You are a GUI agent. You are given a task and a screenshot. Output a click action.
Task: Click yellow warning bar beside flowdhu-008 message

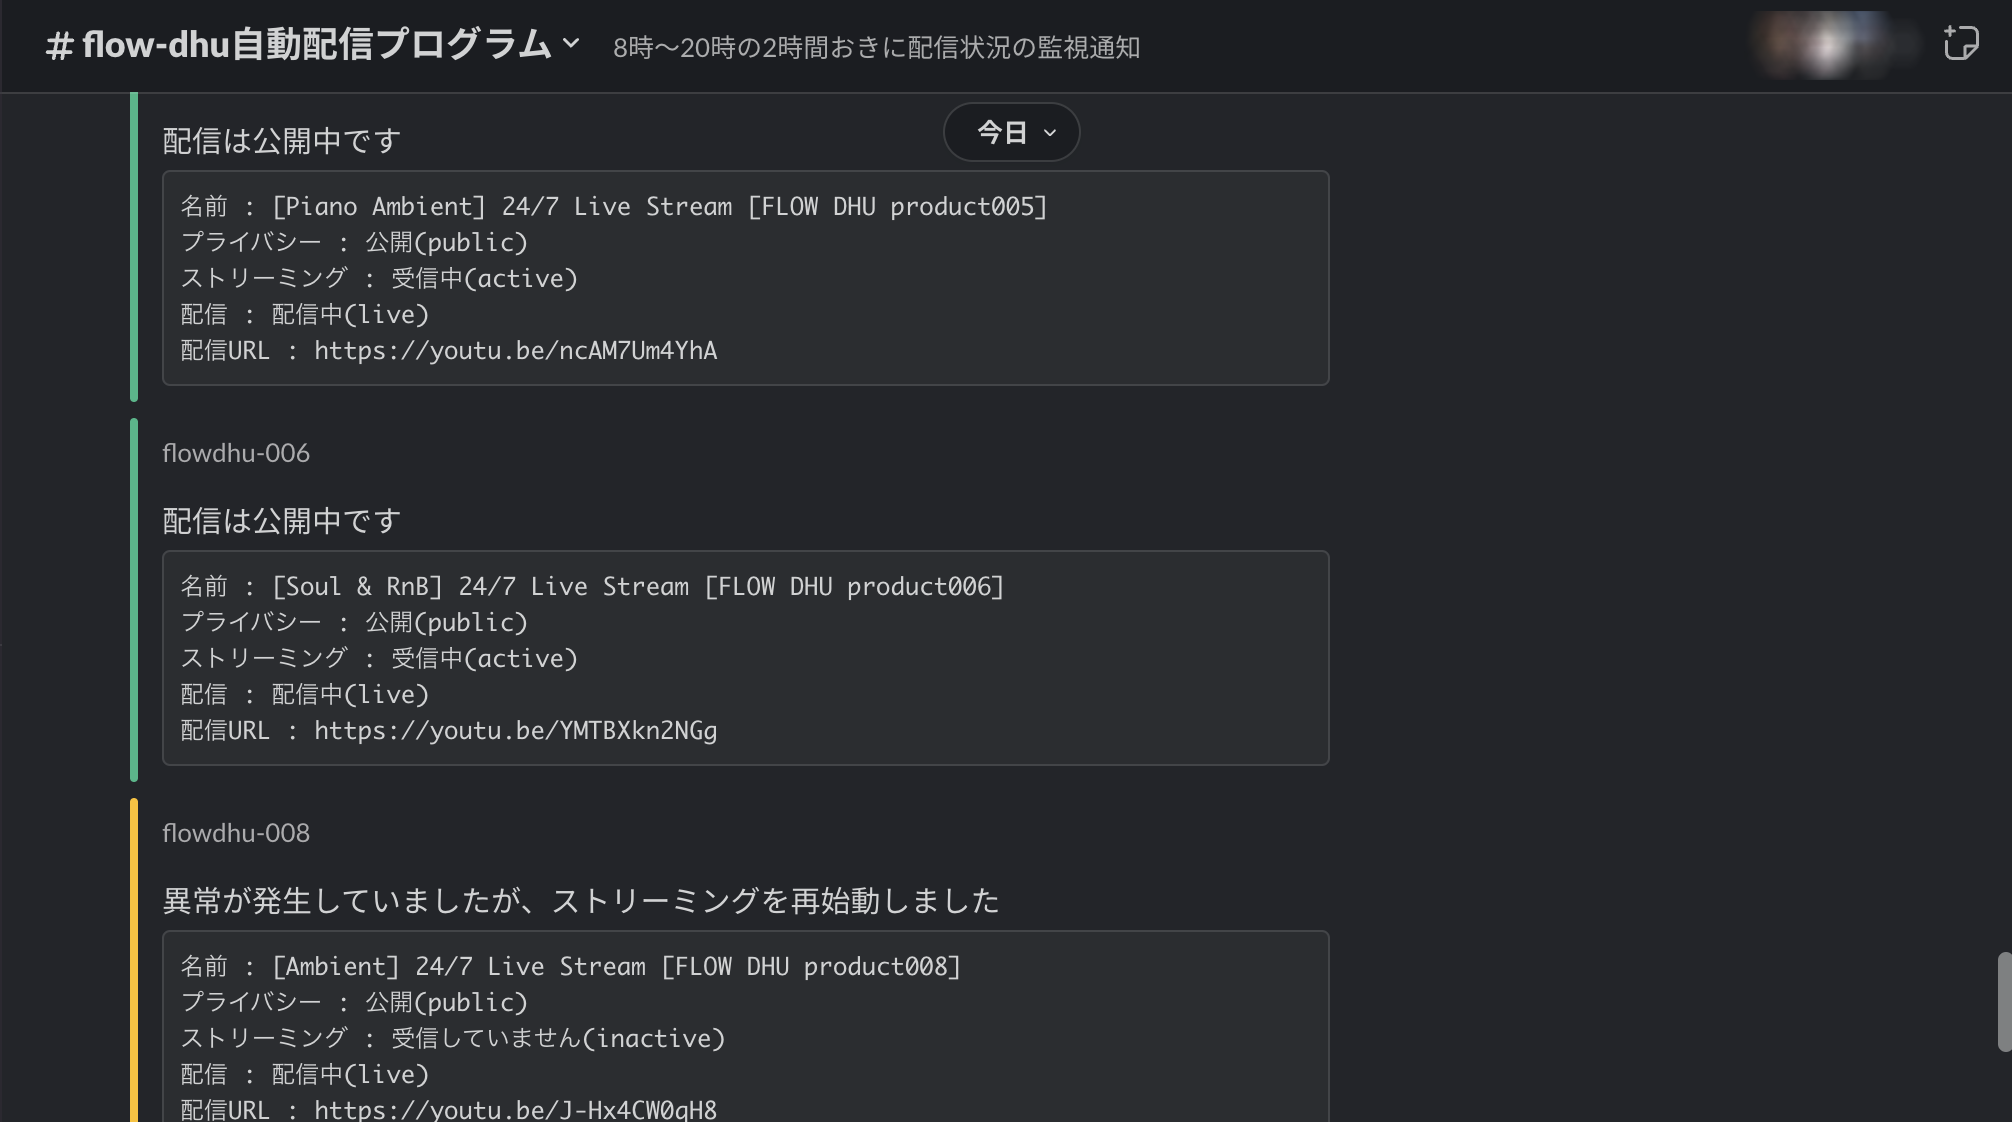click(x=134, y=960)
